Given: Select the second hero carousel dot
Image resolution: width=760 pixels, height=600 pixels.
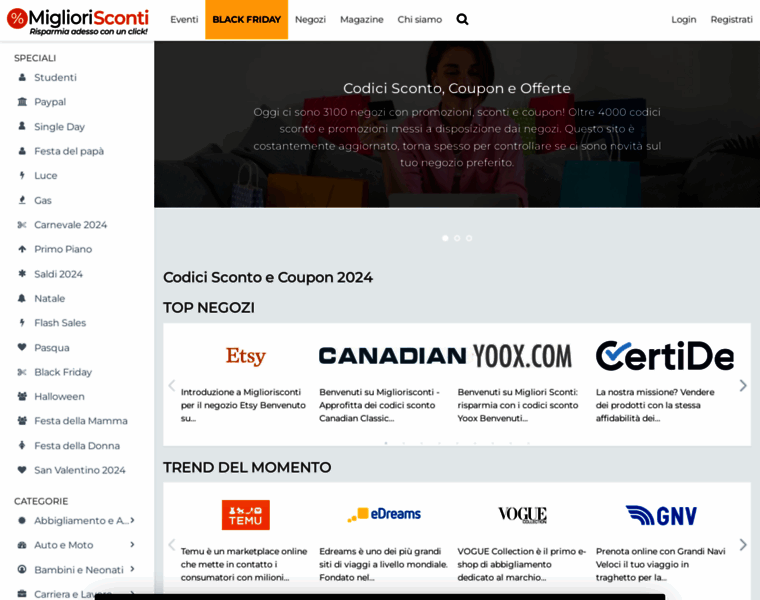Looking at the screenshot, I should [x=457, y=238].
